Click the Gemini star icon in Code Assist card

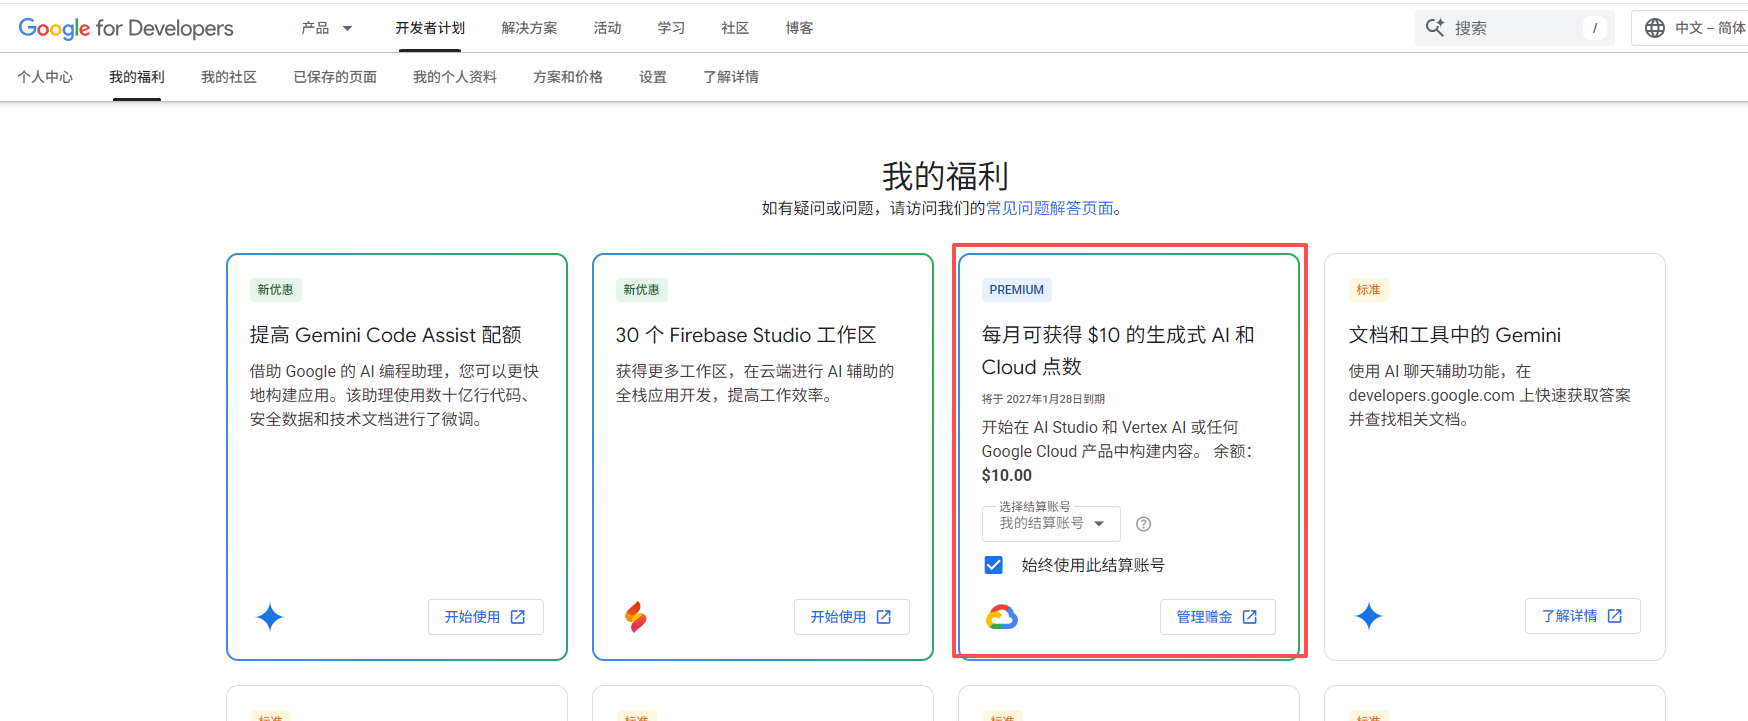click(x=270, y=617)
